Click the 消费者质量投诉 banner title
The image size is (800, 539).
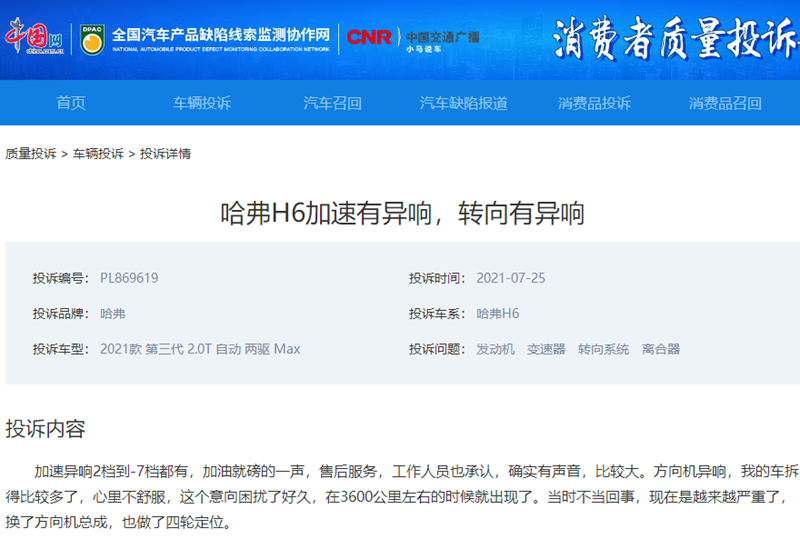click(676, 38)
